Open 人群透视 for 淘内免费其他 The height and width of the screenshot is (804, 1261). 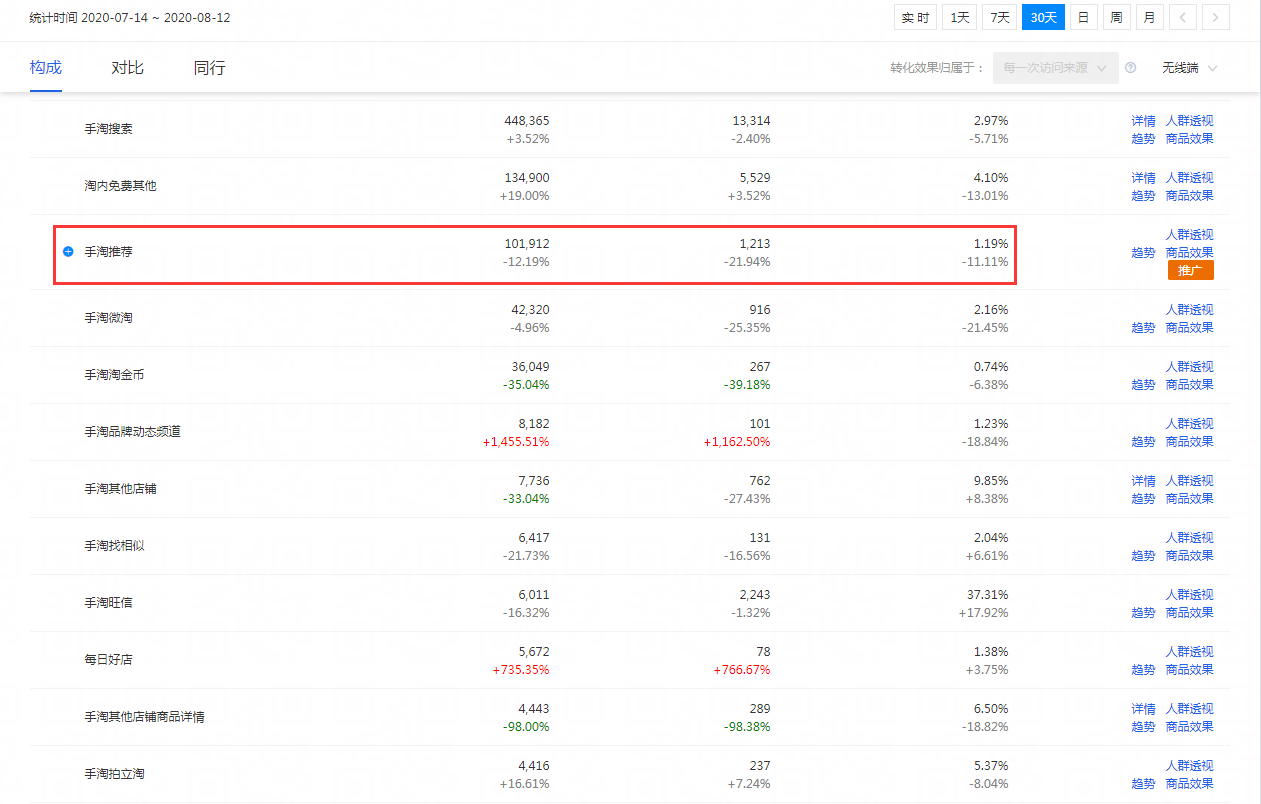click(x=1189, y=178)
